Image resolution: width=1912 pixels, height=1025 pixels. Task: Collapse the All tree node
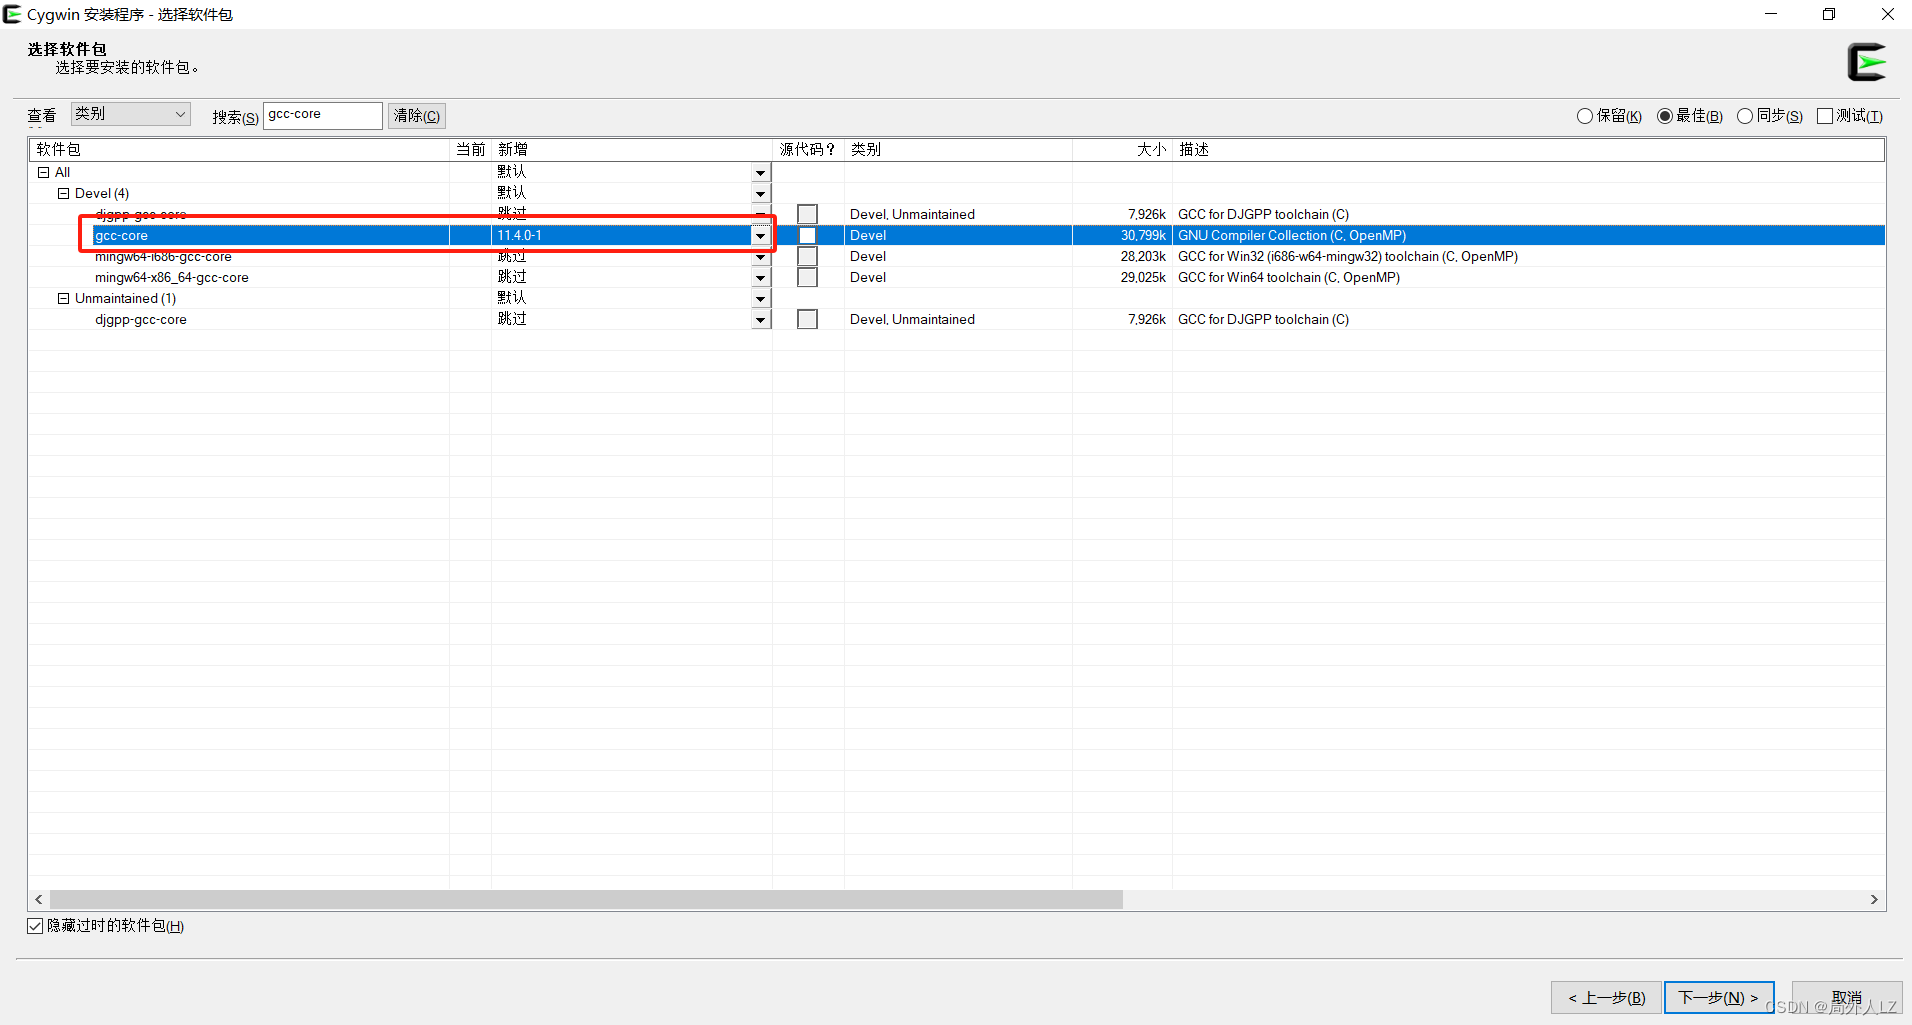pos(44,172)
